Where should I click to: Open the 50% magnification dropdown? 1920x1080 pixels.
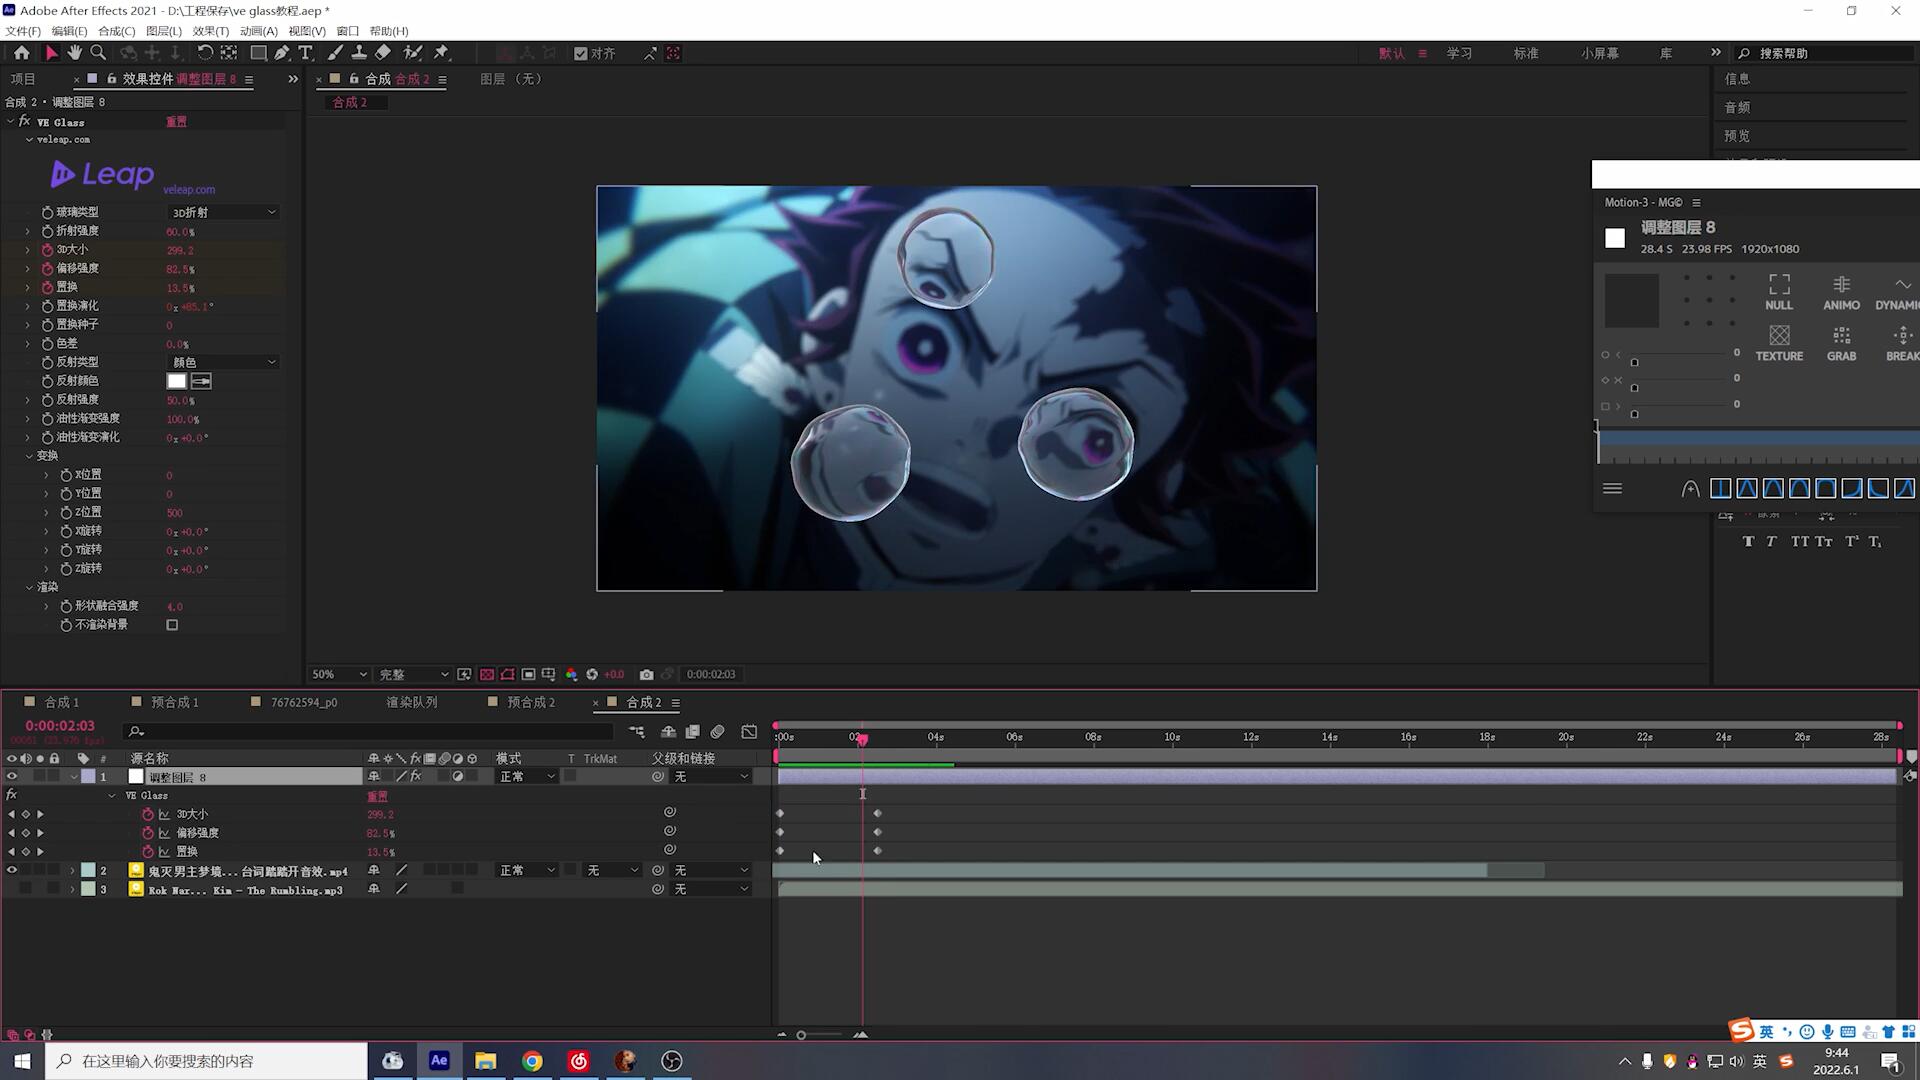pyautogui.click(x=339, y=675)
